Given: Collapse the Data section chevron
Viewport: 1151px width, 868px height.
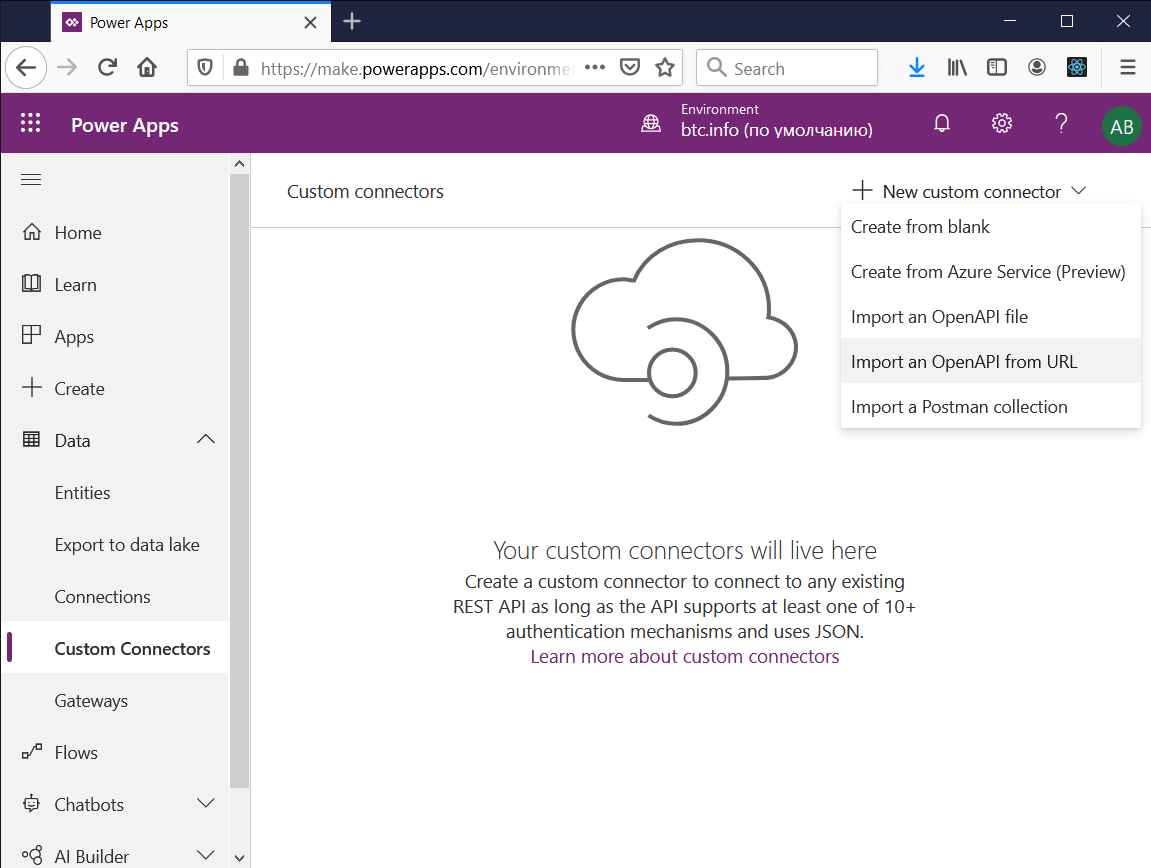Looking at the screenshot, I should [206, 439].
